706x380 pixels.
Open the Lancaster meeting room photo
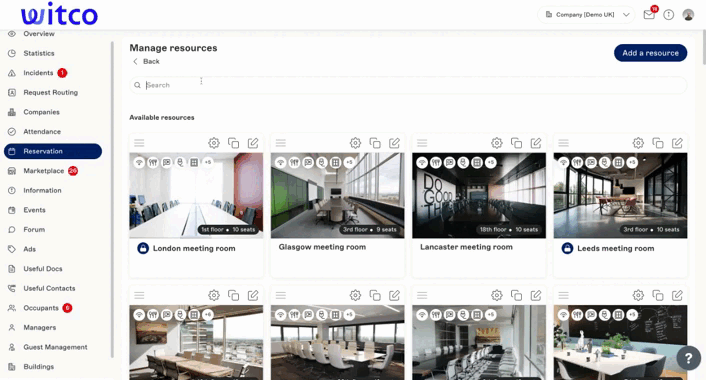[479, 195]
